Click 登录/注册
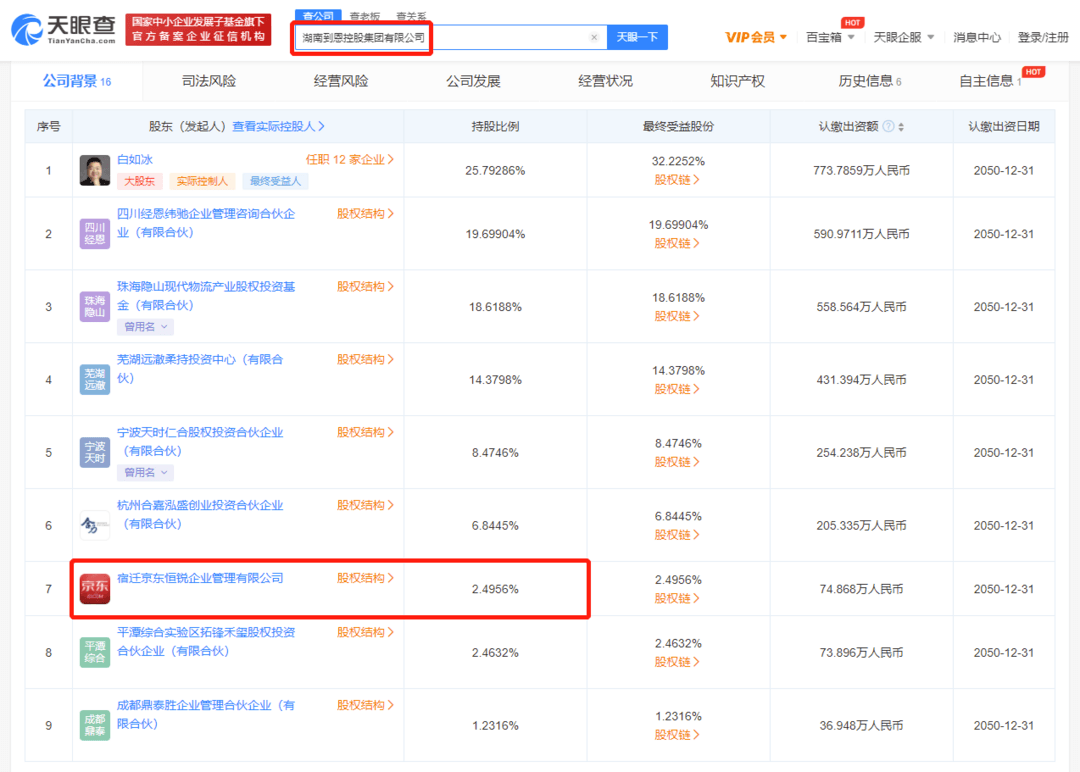The height and width of the screenshot is (772, 1080). (1043, 37)
